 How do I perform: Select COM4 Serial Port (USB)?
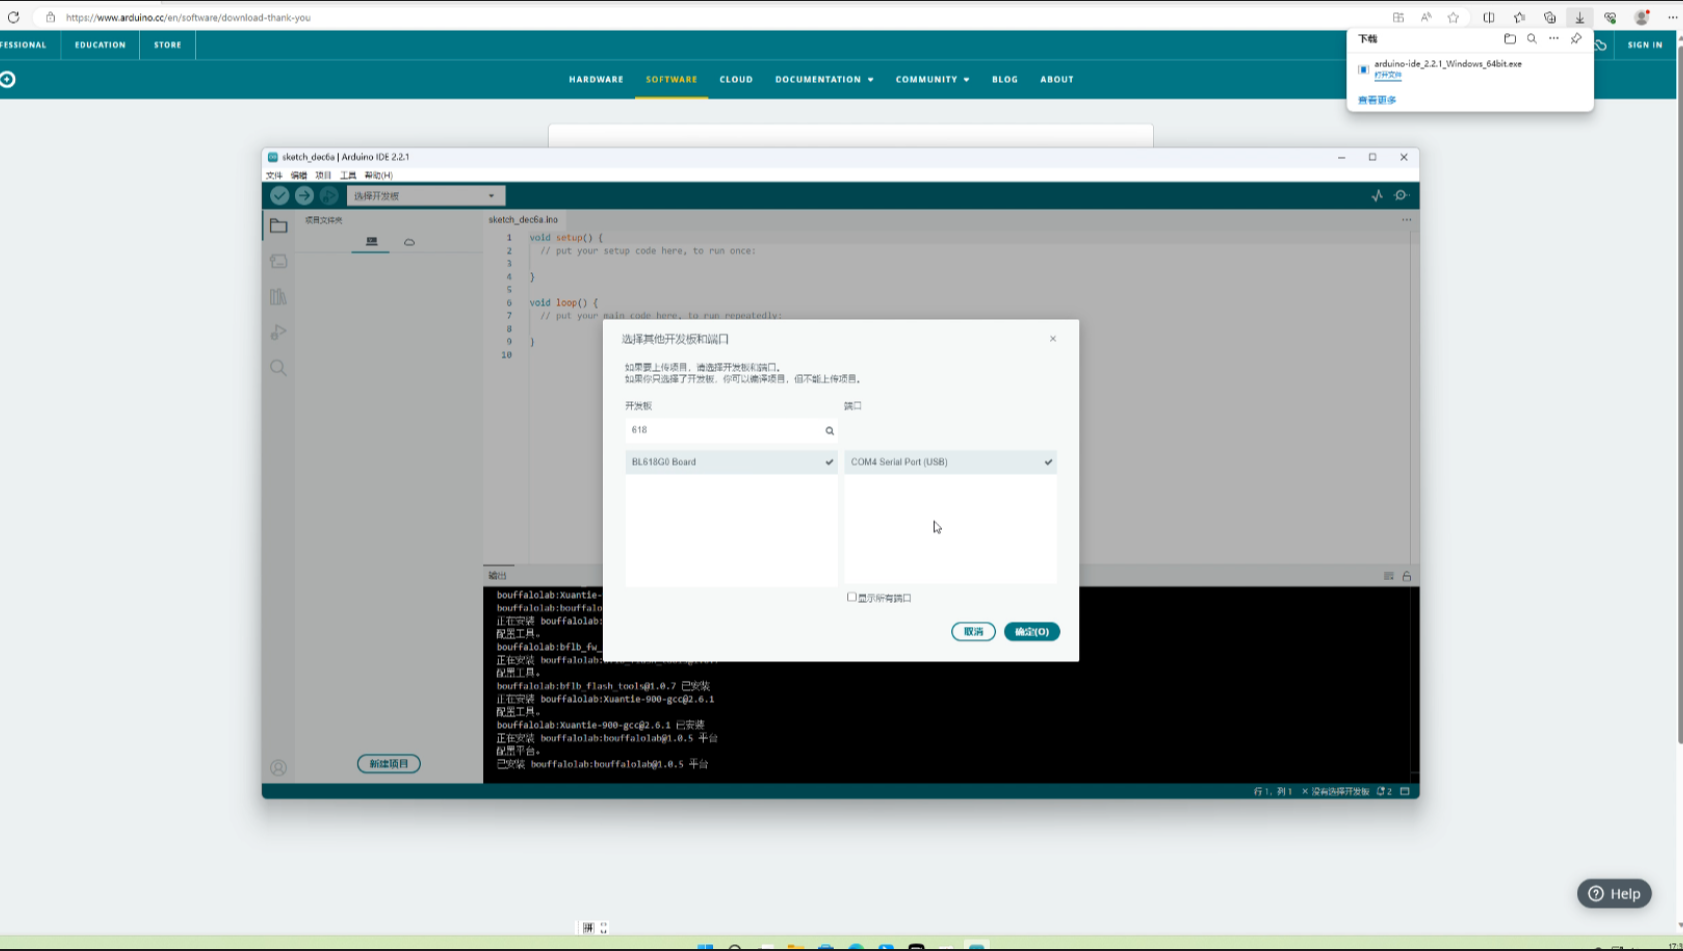click(x=950, y=462)
